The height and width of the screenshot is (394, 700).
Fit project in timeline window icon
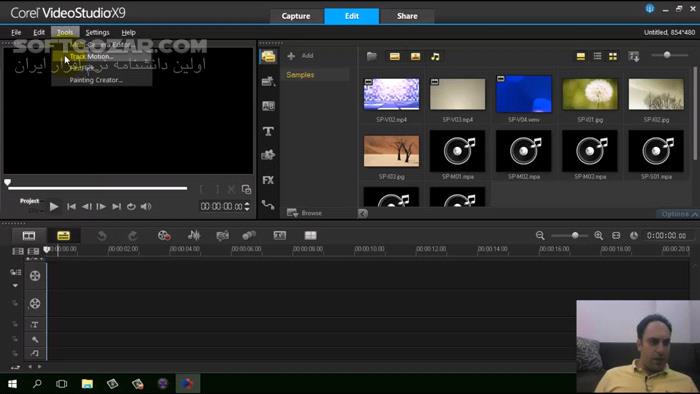(x=616, y=236)
